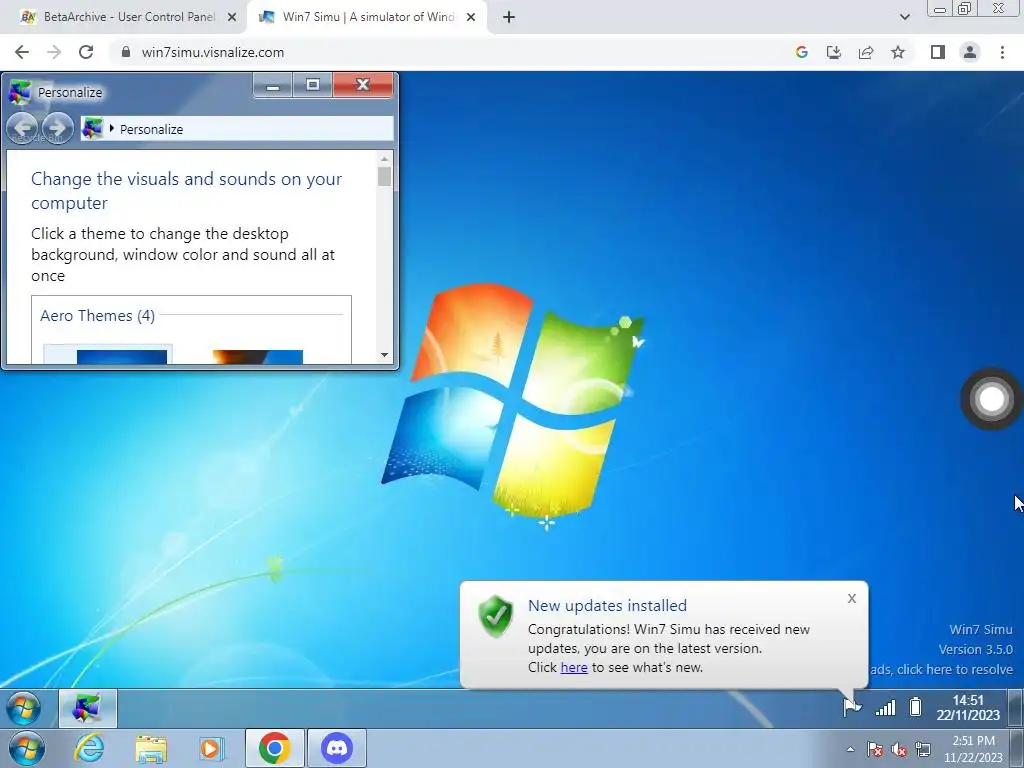This screenshot has height=768, width=1024.
Task: Click the Chrome back arrow button
Action: click(22, 52)
